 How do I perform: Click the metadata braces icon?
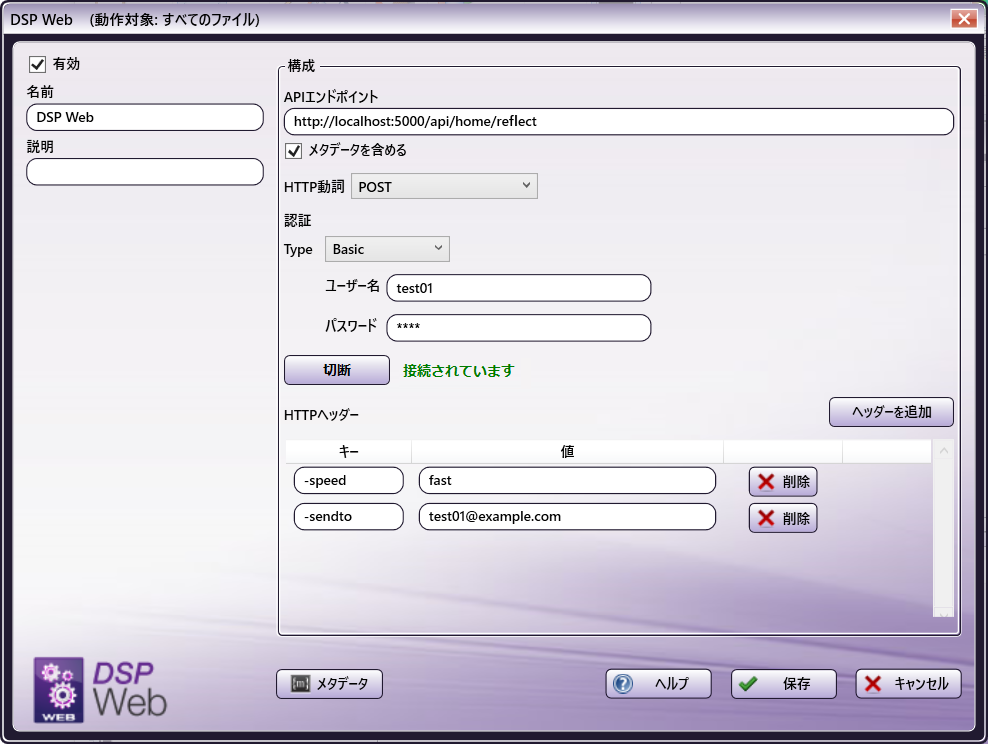[300, 684]
